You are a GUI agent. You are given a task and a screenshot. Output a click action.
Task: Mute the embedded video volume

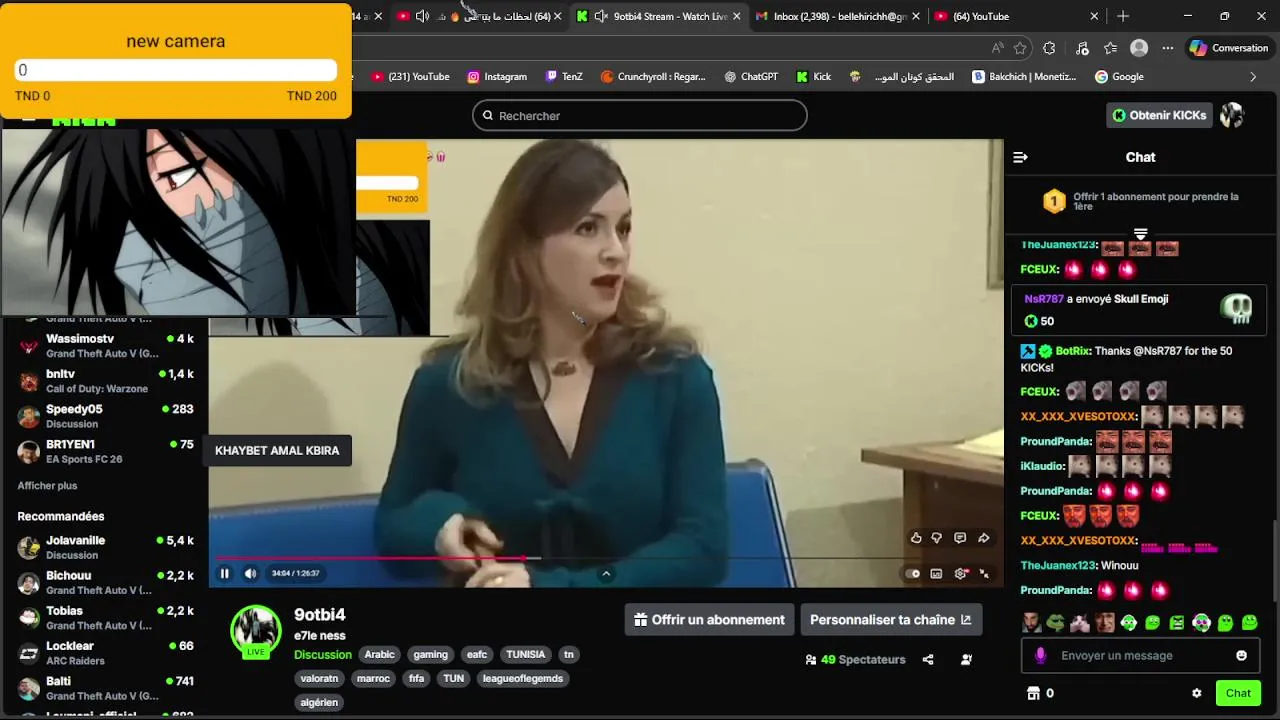250,573
